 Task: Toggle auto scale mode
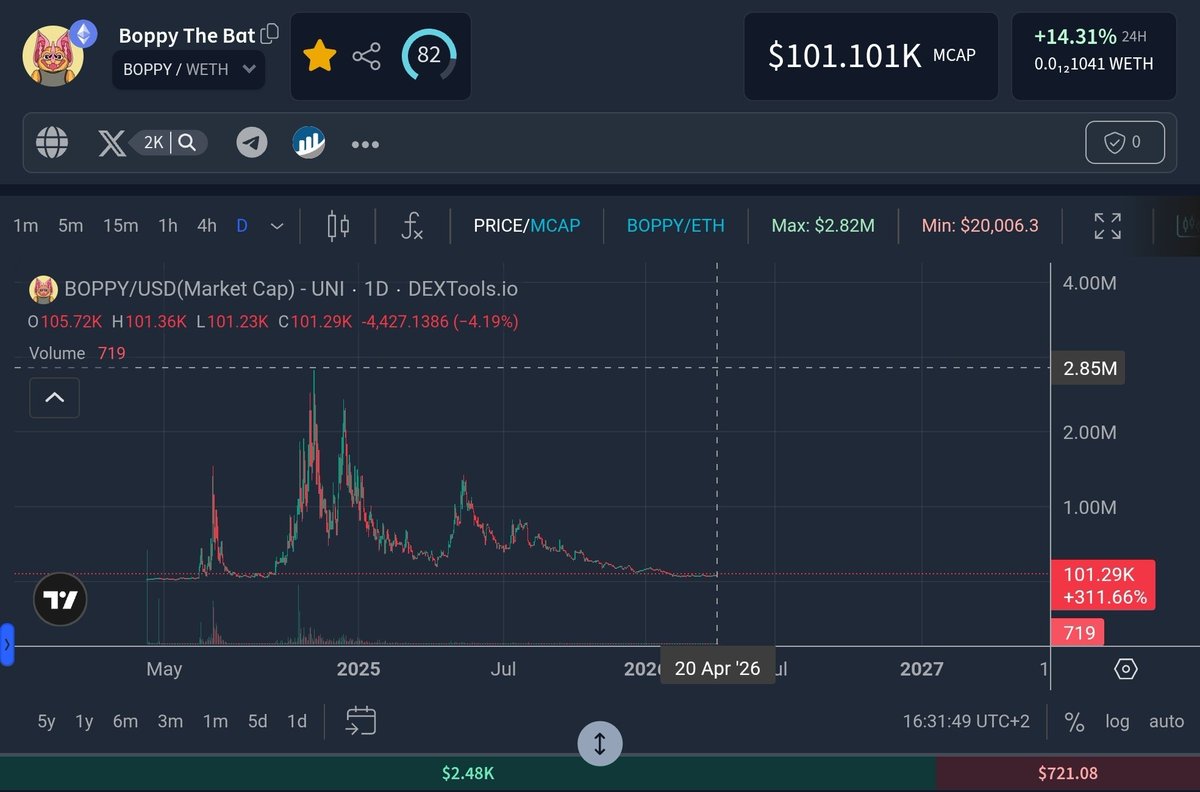pyautogui.click(x=1167, y=721)
